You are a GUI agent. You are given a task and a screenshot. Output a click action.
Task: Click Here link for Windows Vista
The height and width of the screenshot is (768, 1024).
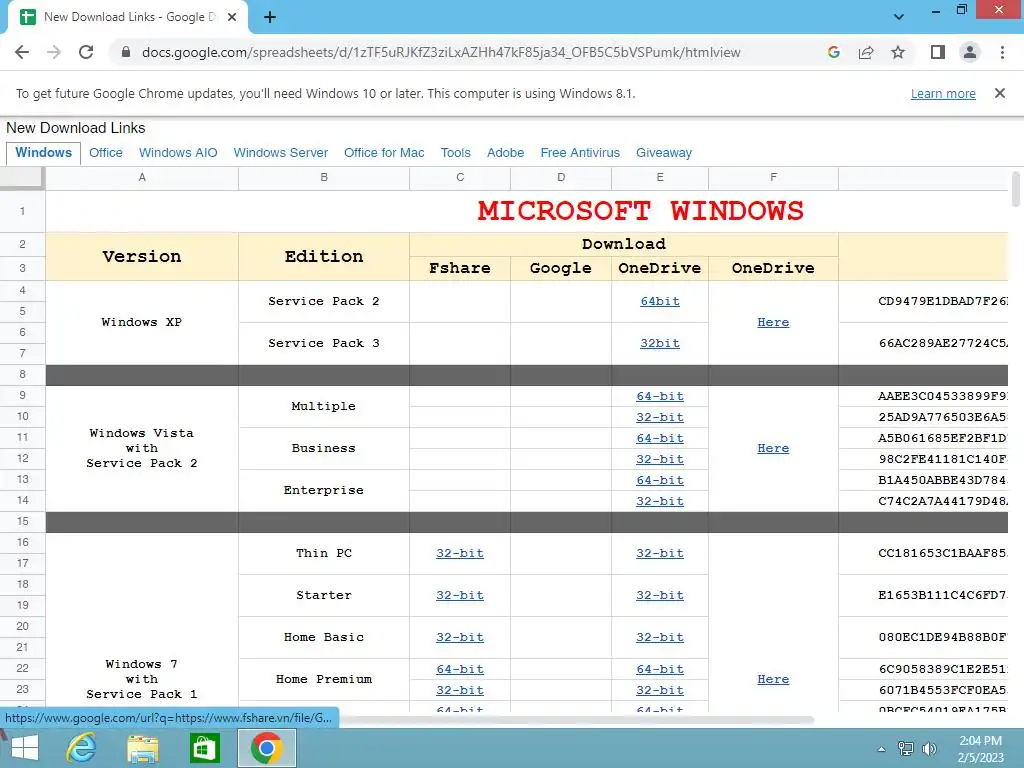click(x=773, y=448)
